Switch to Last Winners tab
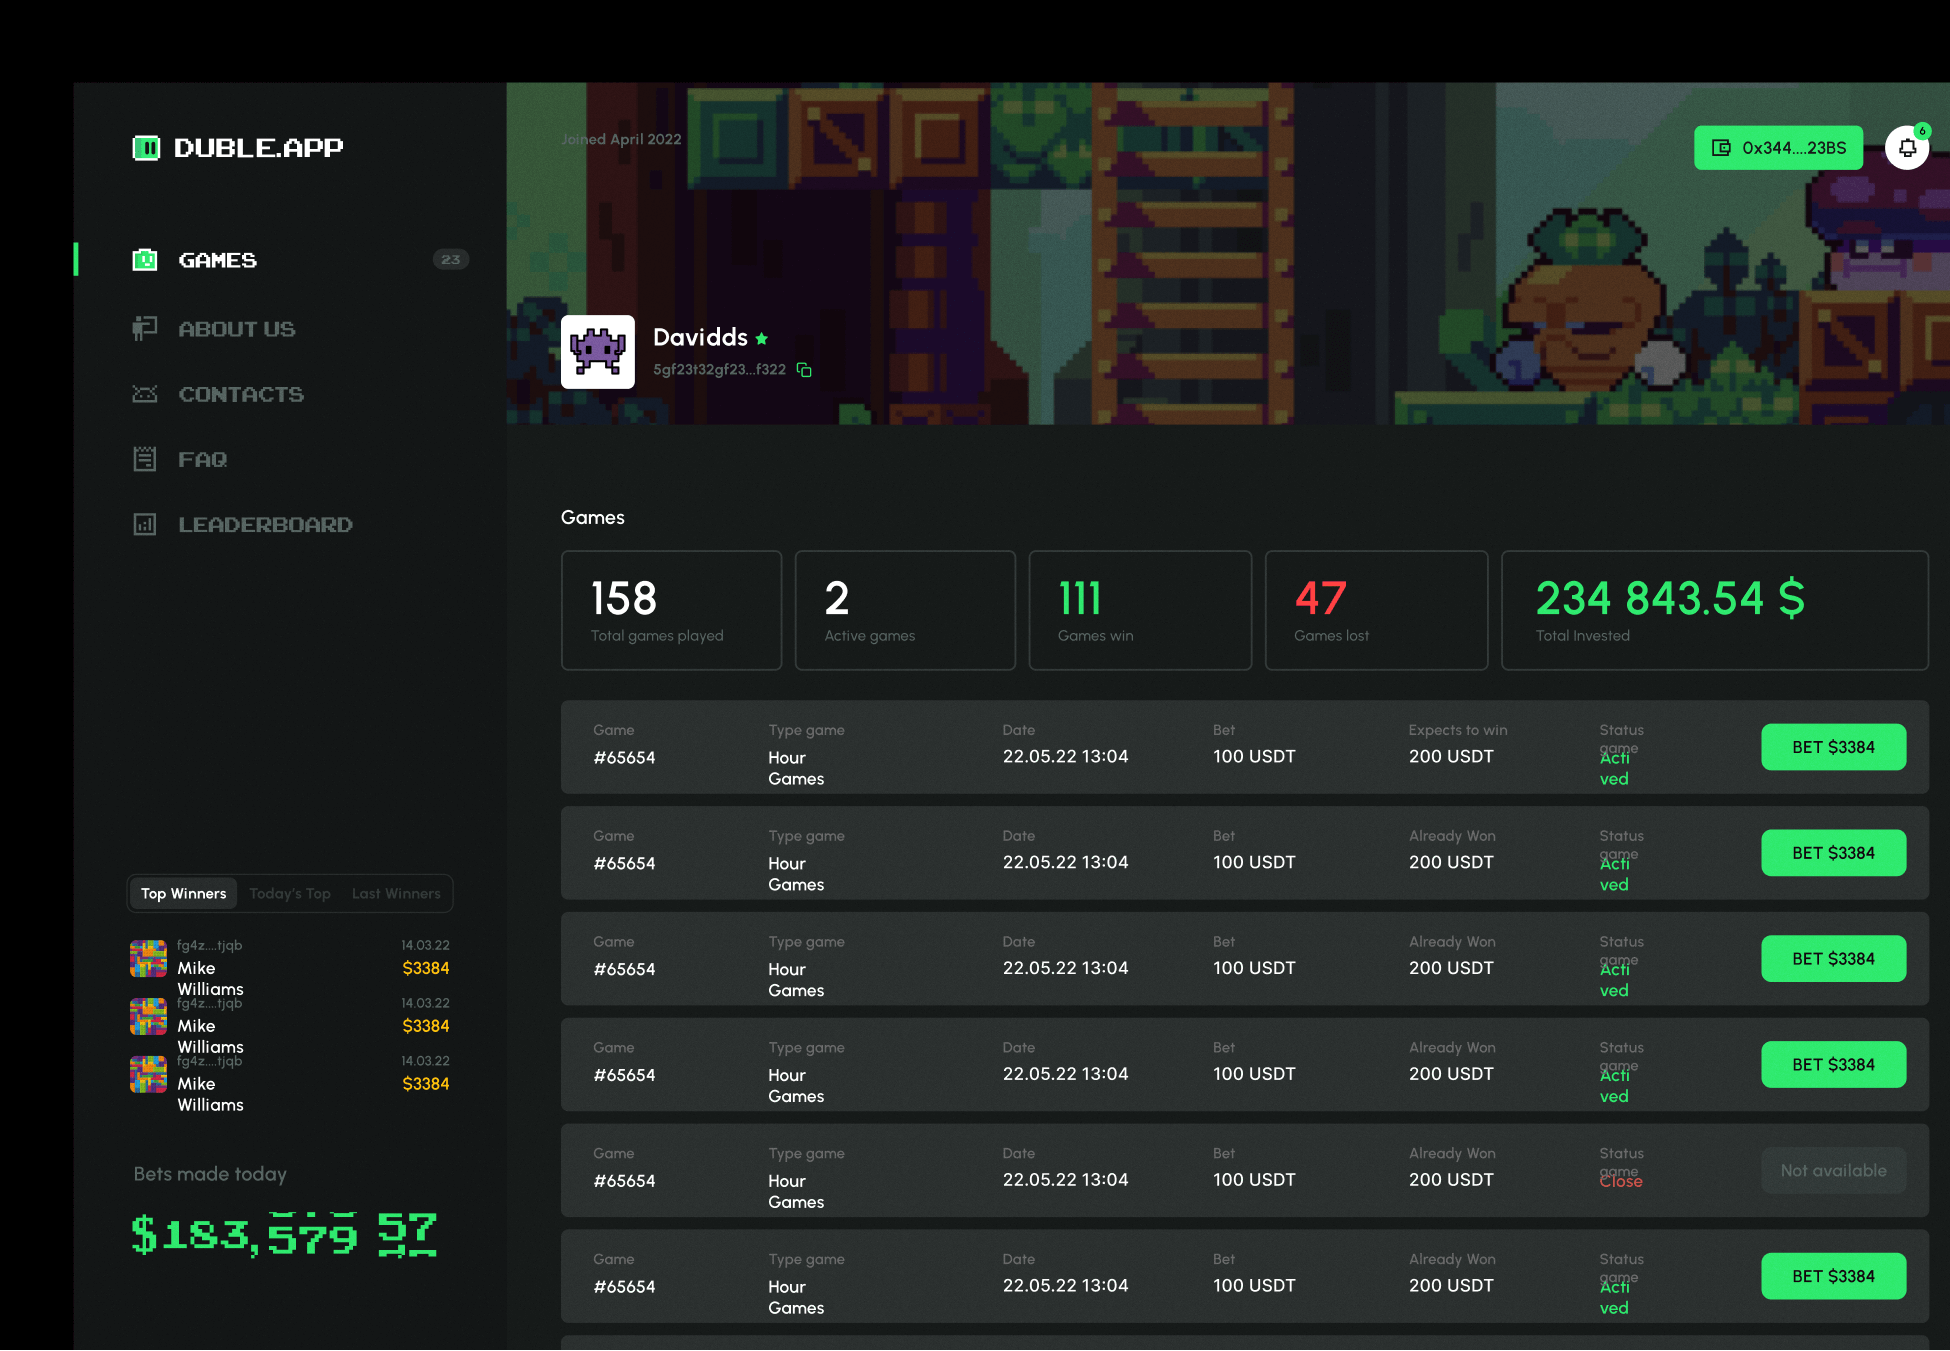Image resolution: width=1950 pixels, height=1351 pixels. pos(396,894)
